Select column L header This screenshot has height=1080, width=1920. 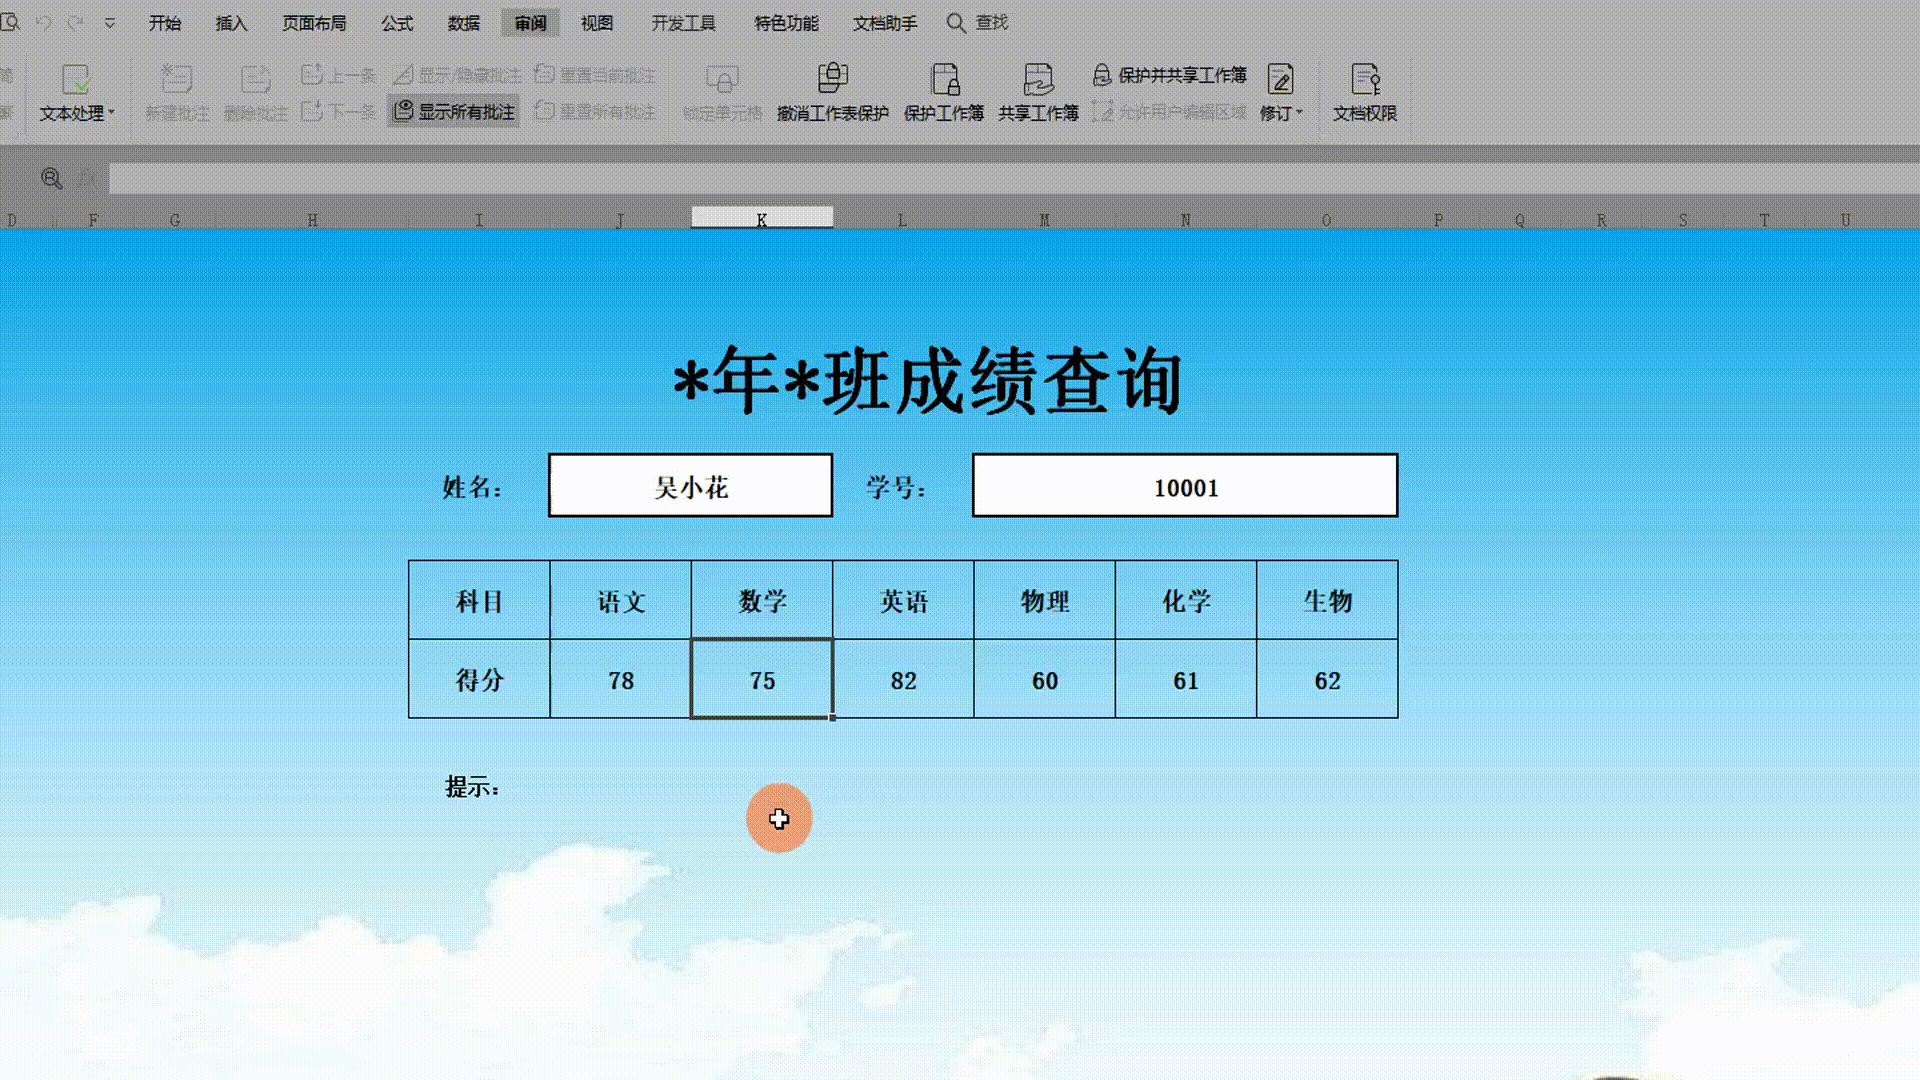[902, 219]
